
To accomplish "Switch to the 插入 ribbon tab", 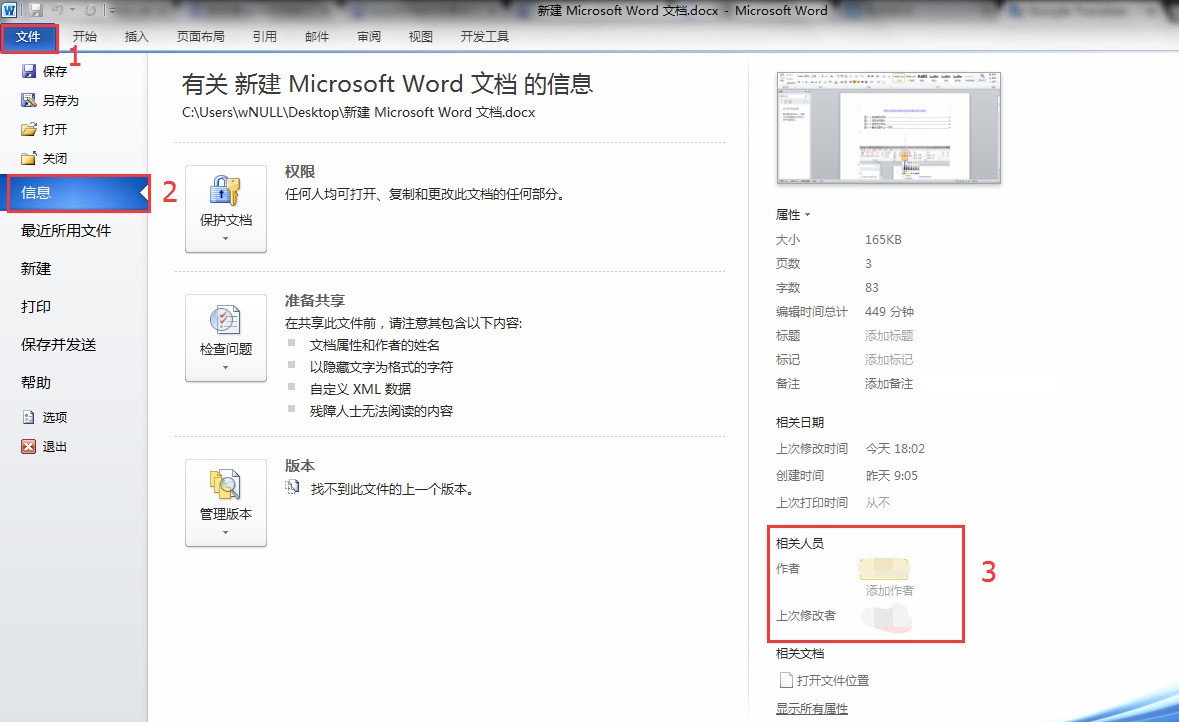I will click(x=137, y=37).
